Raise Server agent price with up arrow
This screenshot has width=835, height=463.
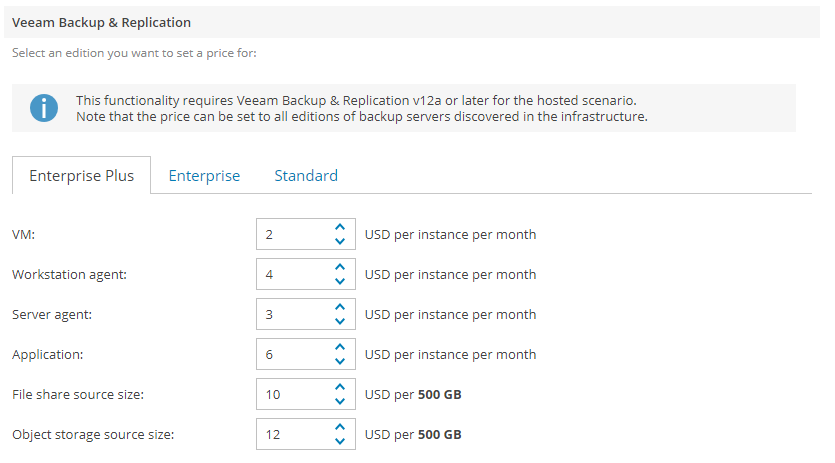pyautogui.click(x=340, y=308)
